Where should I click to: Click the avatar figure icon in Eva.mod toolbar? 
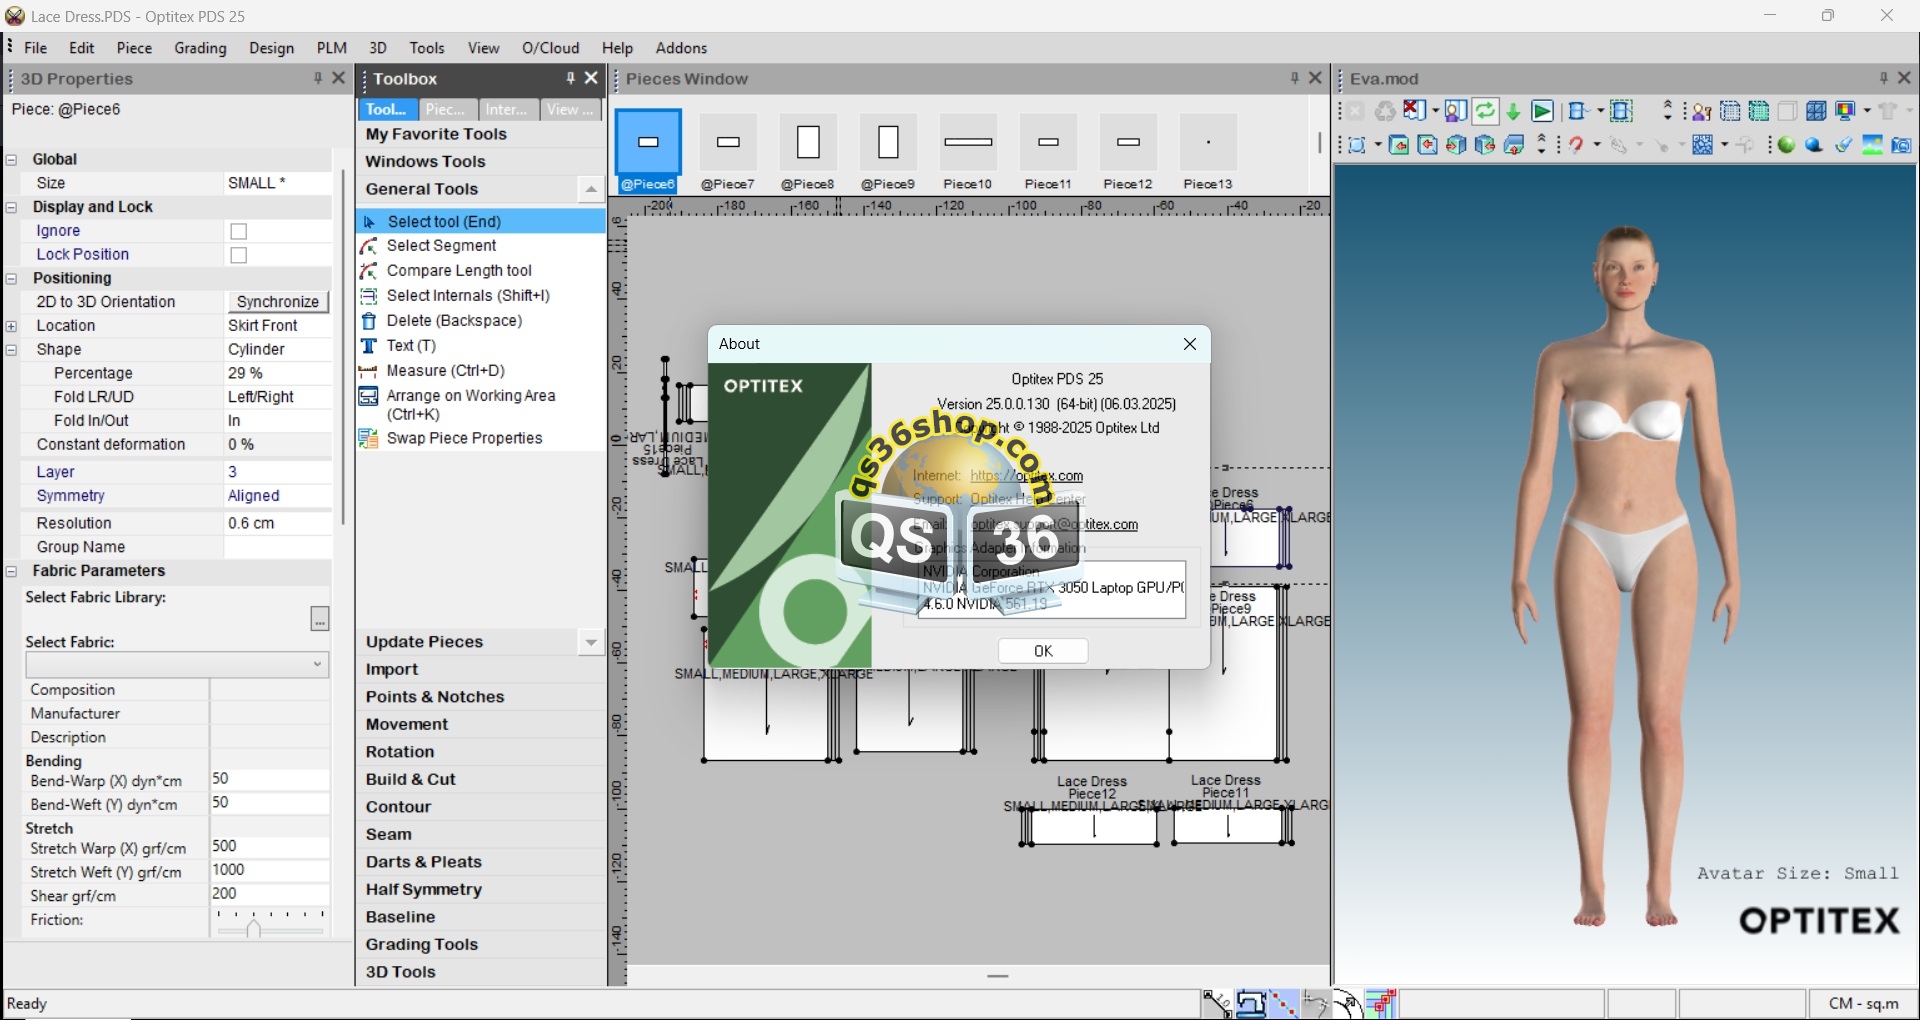tap(1456, 110)
